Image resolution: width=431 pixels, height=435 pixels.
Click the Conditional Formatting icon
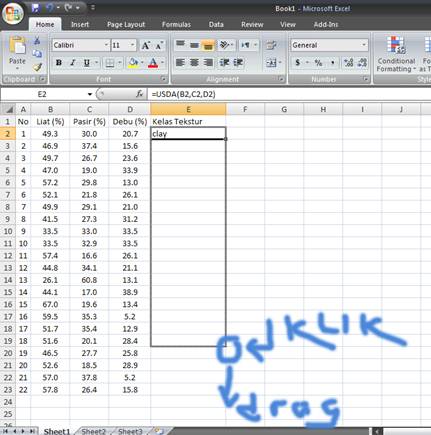(396, 54)
